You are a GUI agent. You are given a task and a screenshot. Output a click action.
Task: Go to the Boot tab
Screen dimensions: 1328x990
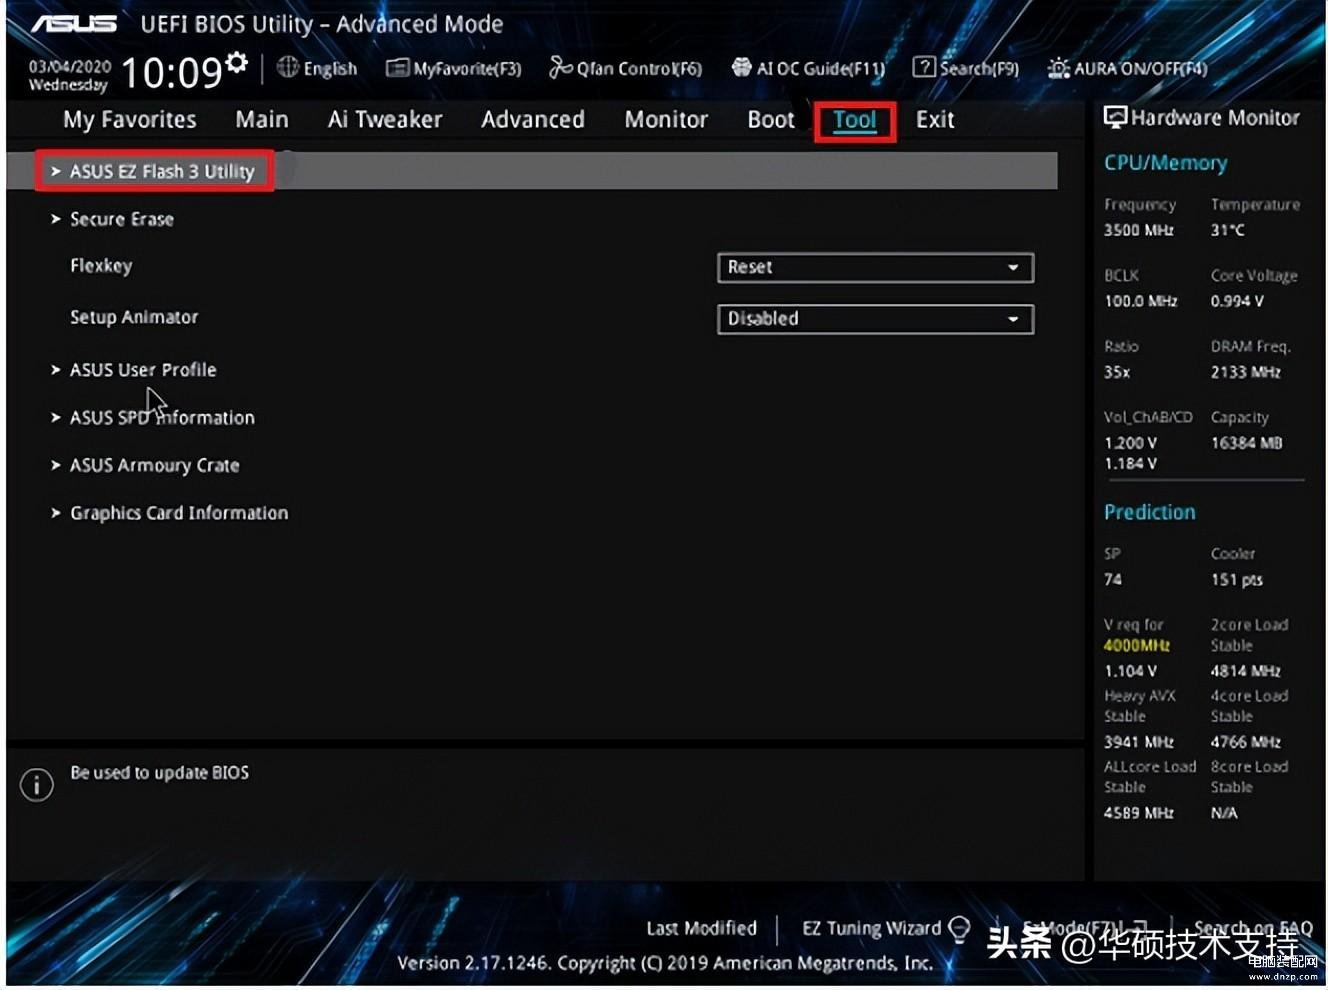click(770, 119)
